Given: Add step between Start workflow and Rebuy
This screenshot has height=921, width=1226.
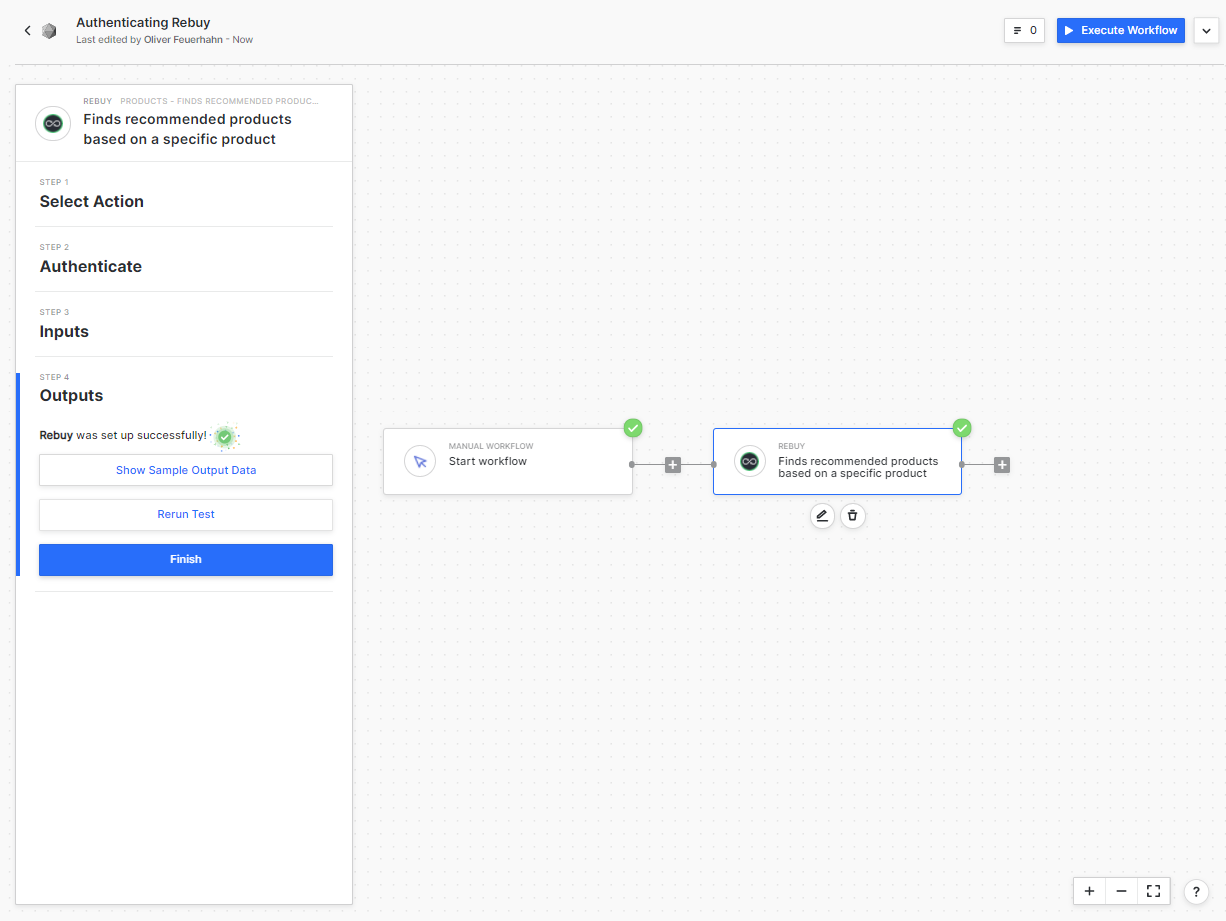Looking at the screenshot, I should point(673,465).
